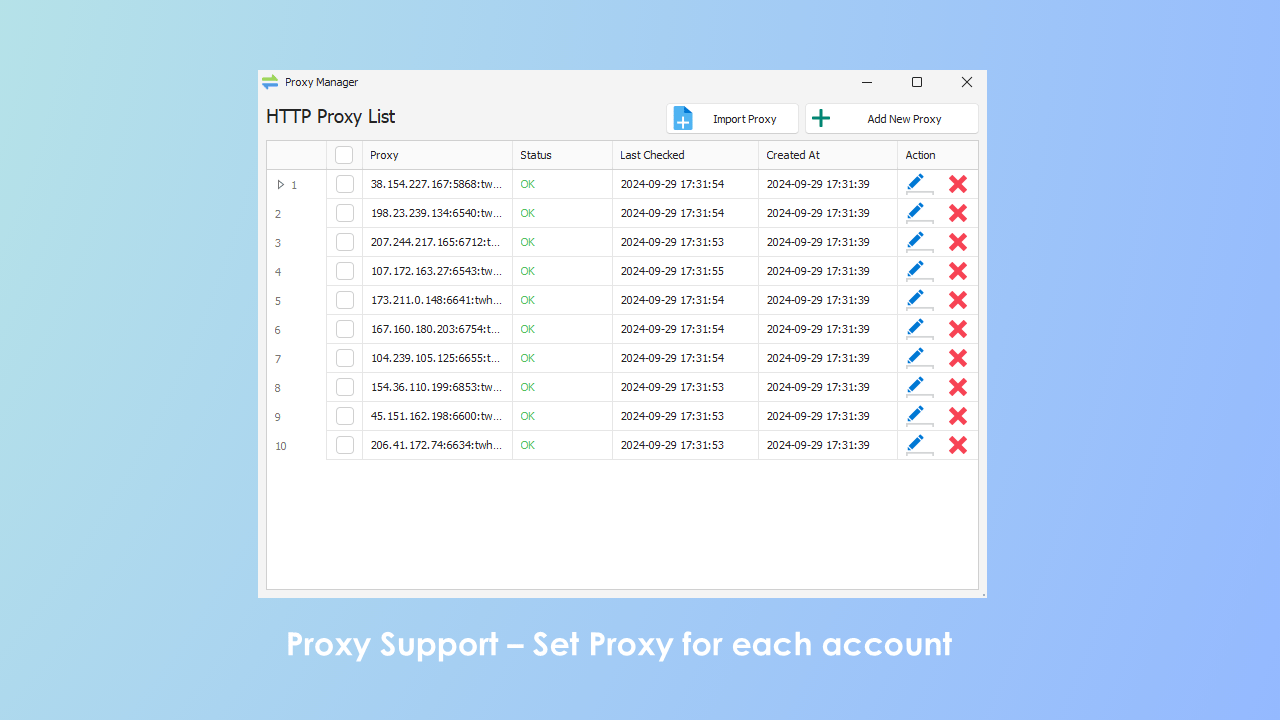This screenshot has width=1280, height=720.
Task: Click red X for proxy 45.151.162.198
Action: pyautogui.click(x=957, y=416)
